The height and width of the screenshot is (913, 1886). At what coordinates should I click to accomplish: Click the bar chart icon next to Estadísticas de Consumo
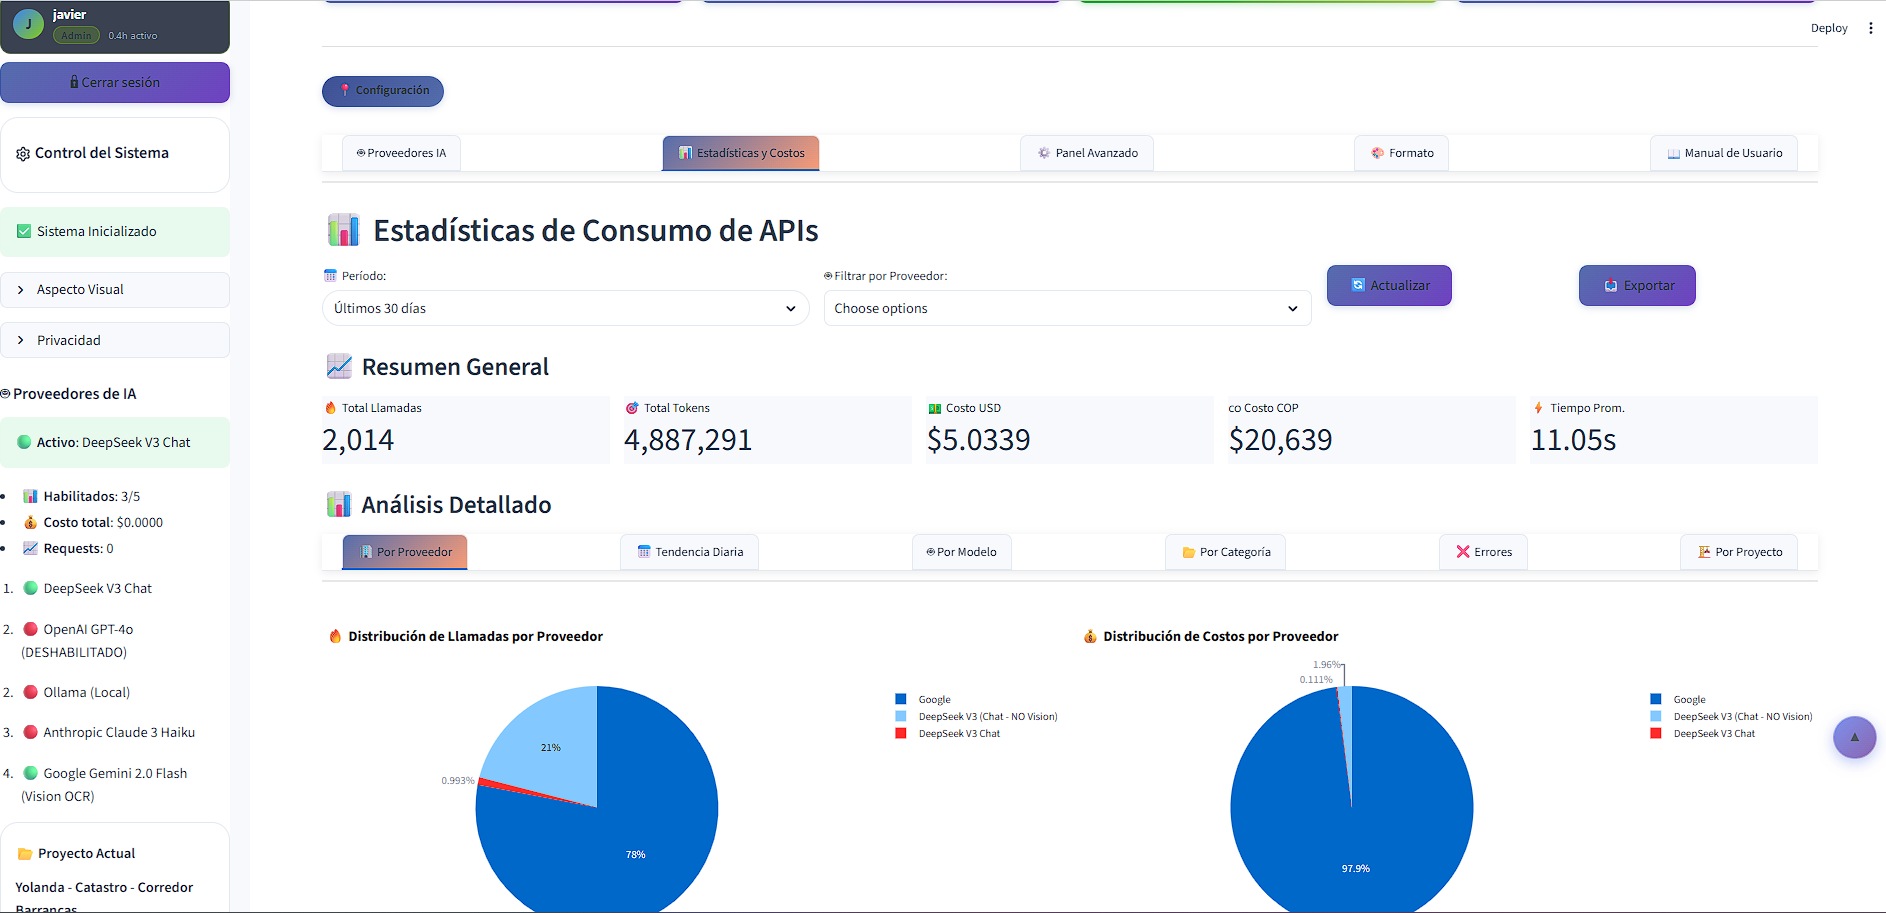[343, 229]
